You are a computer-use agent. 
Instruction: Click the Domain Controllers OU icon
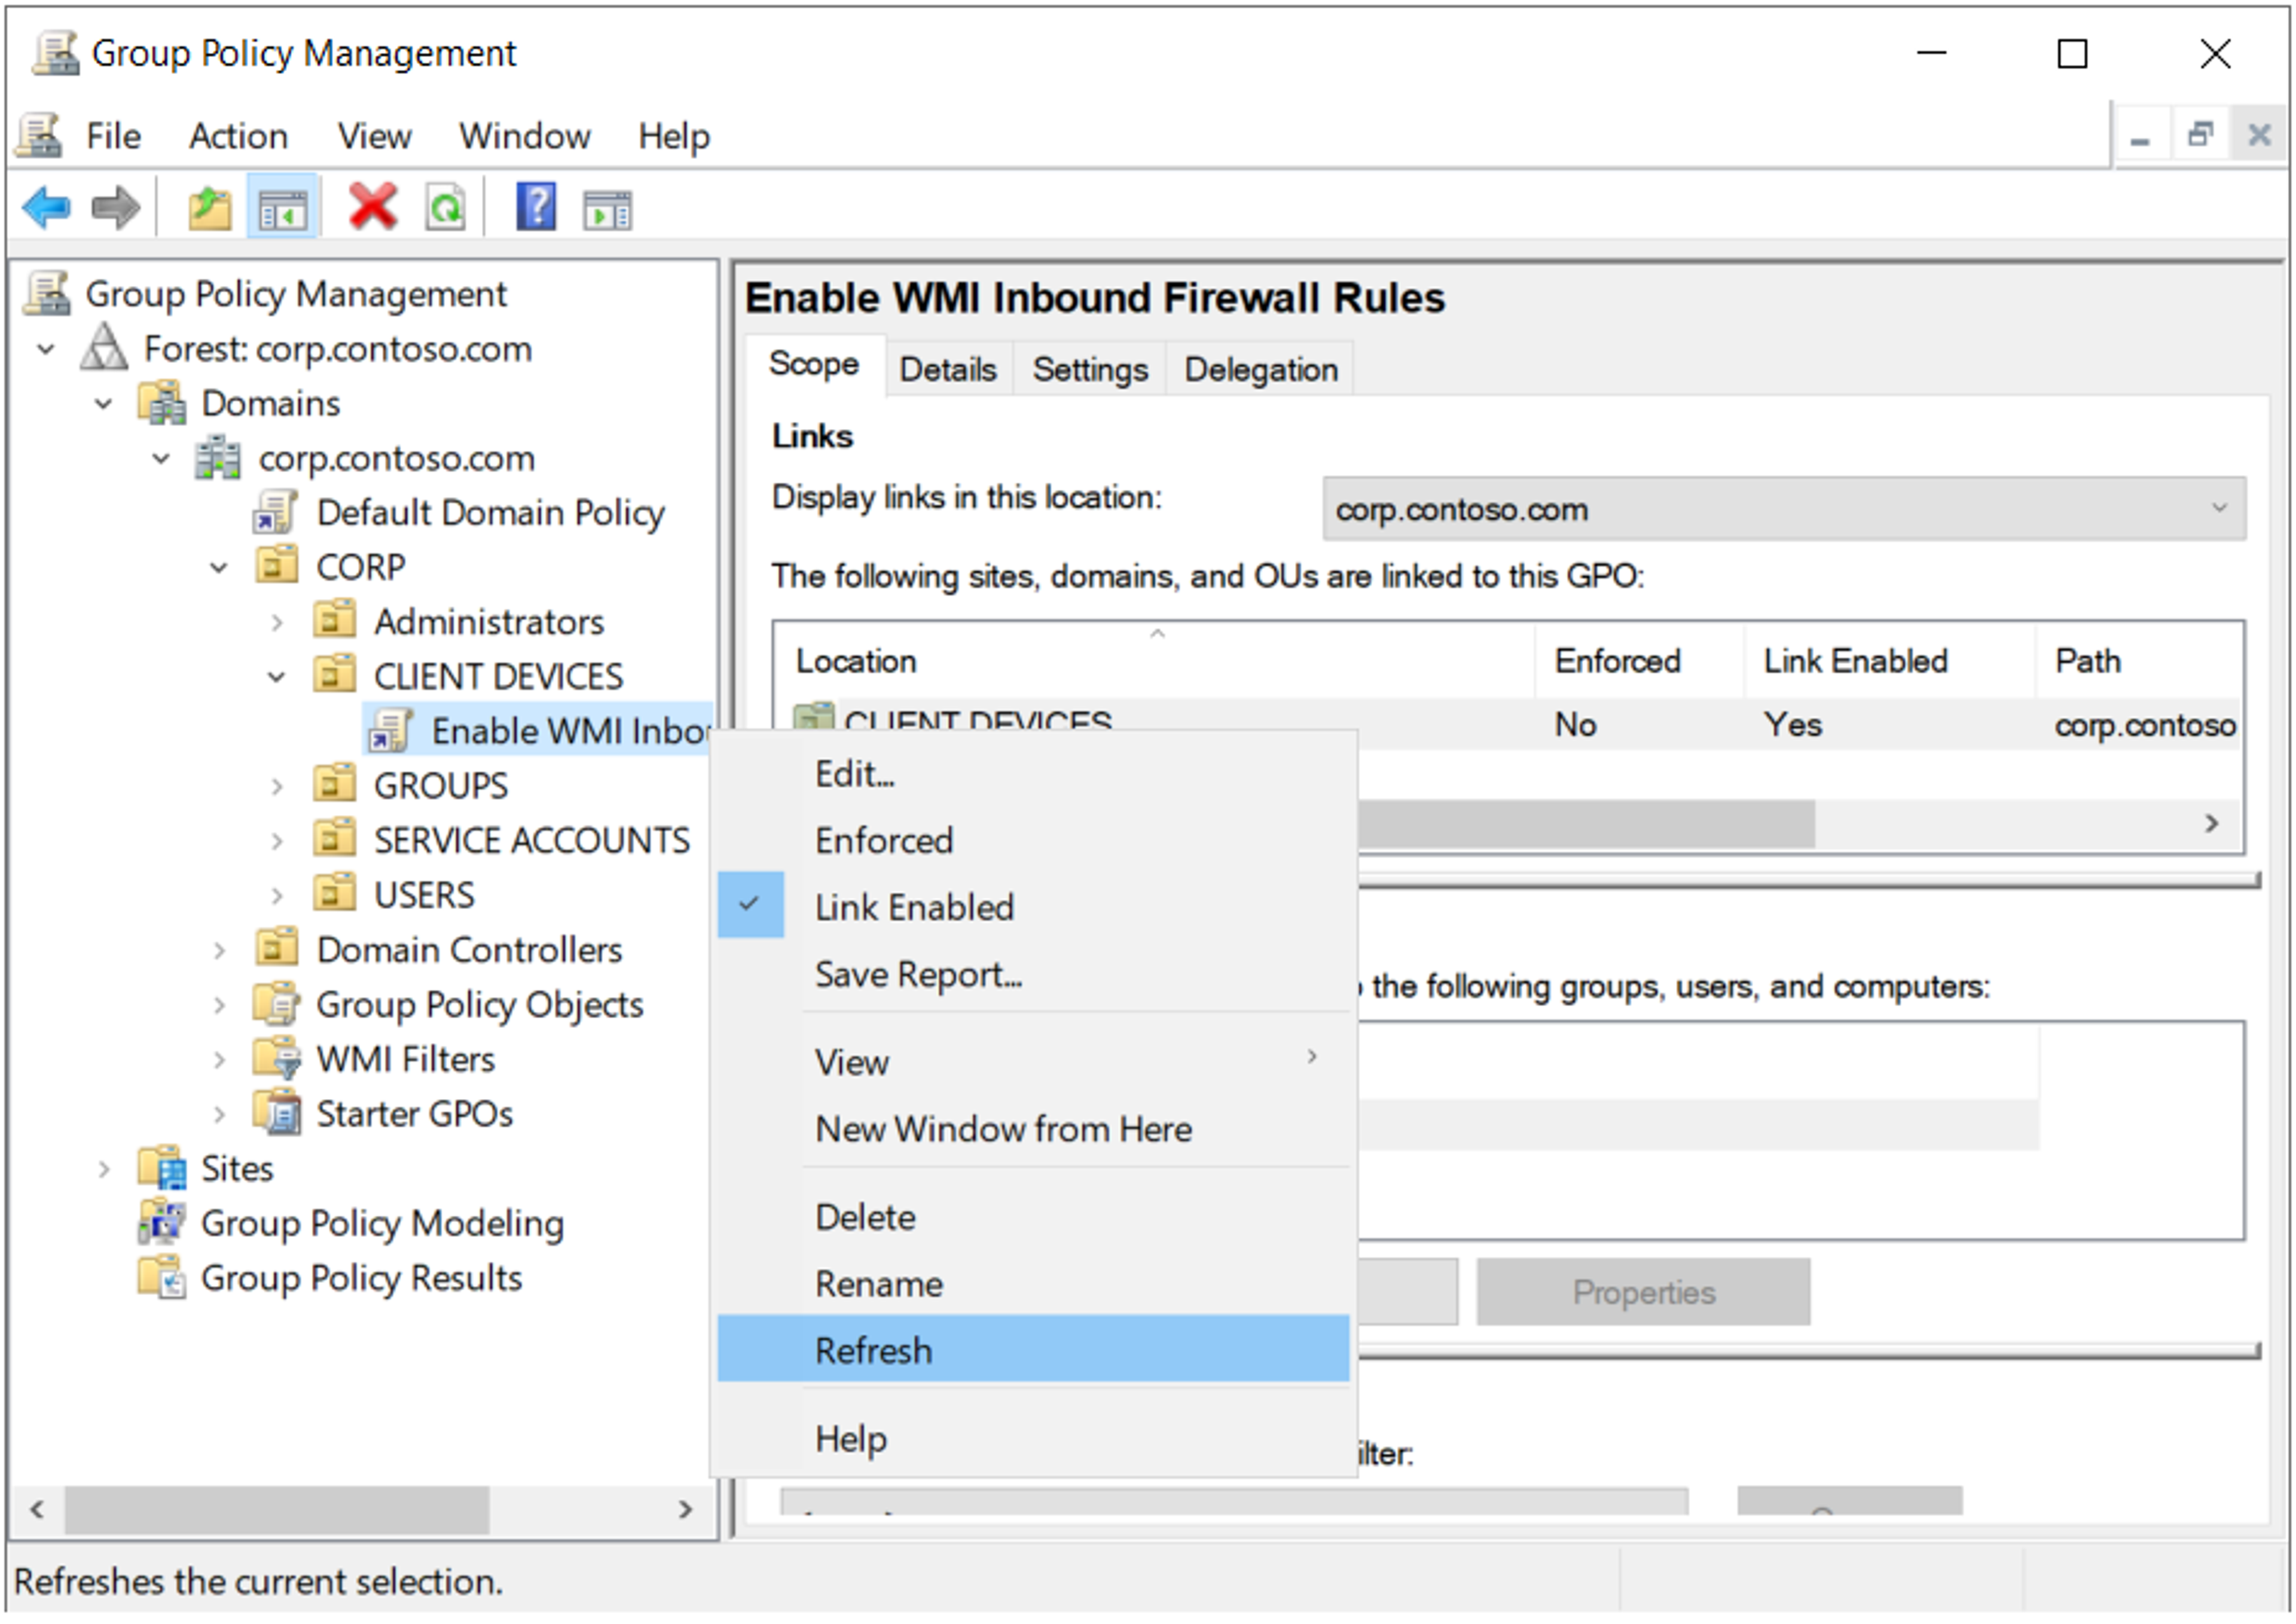[x=277, y=948]
